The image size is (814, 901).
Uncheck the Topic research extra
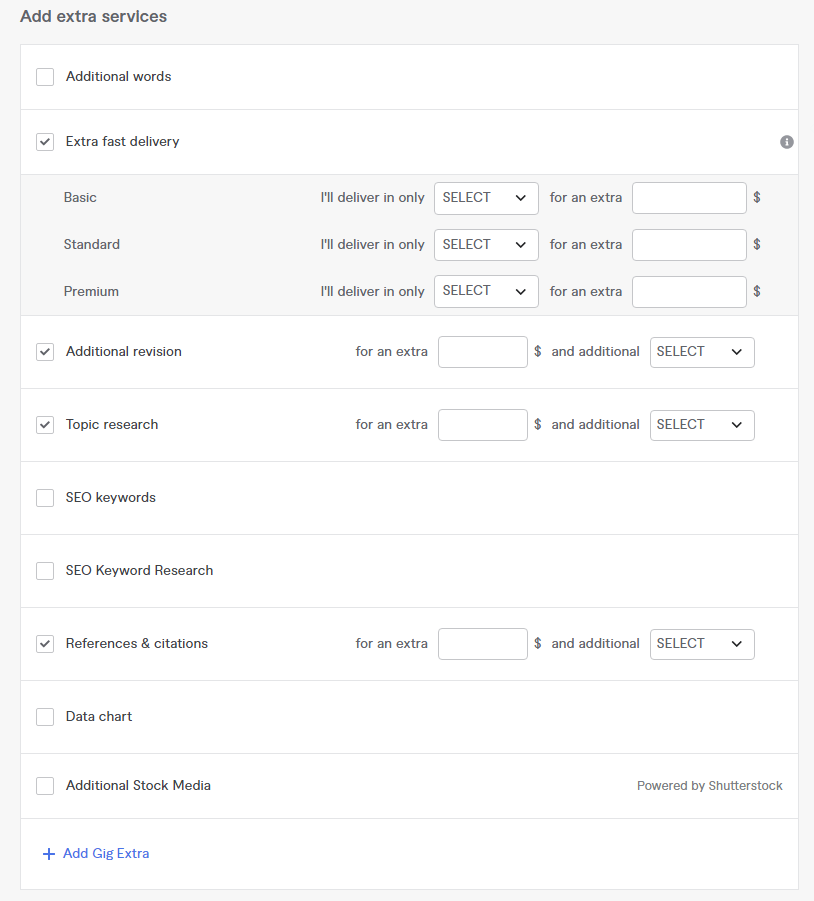point(45,425)
